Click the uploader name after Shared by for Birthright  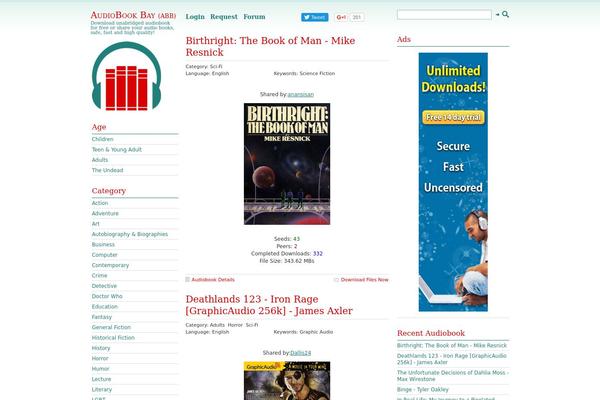point(301,95)
